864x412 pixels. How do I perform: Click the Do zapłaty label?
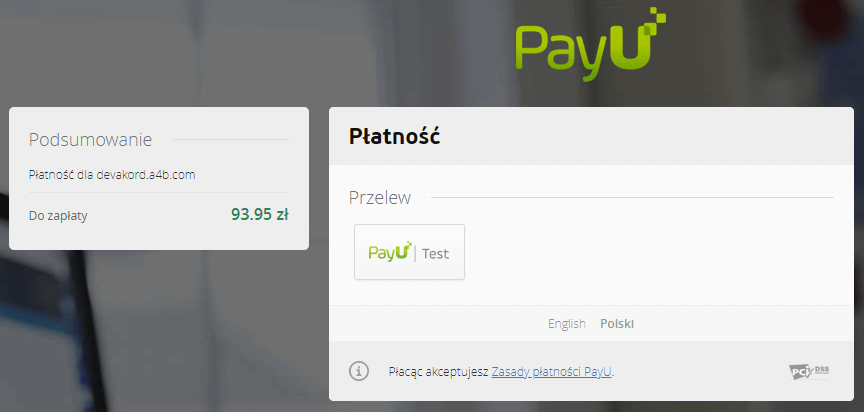click(x=58, y=216)
